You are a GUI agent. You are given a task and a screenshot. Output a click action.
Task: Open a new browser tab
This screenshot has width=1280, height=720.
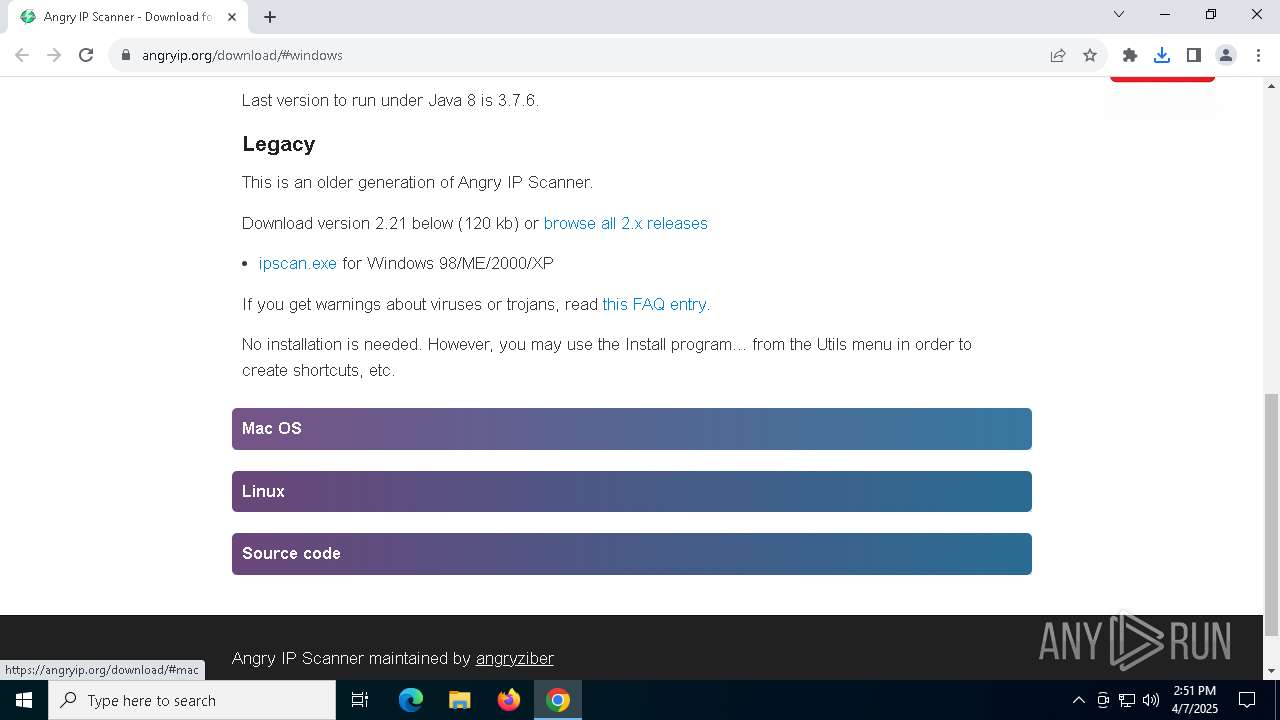pos(270,17)
